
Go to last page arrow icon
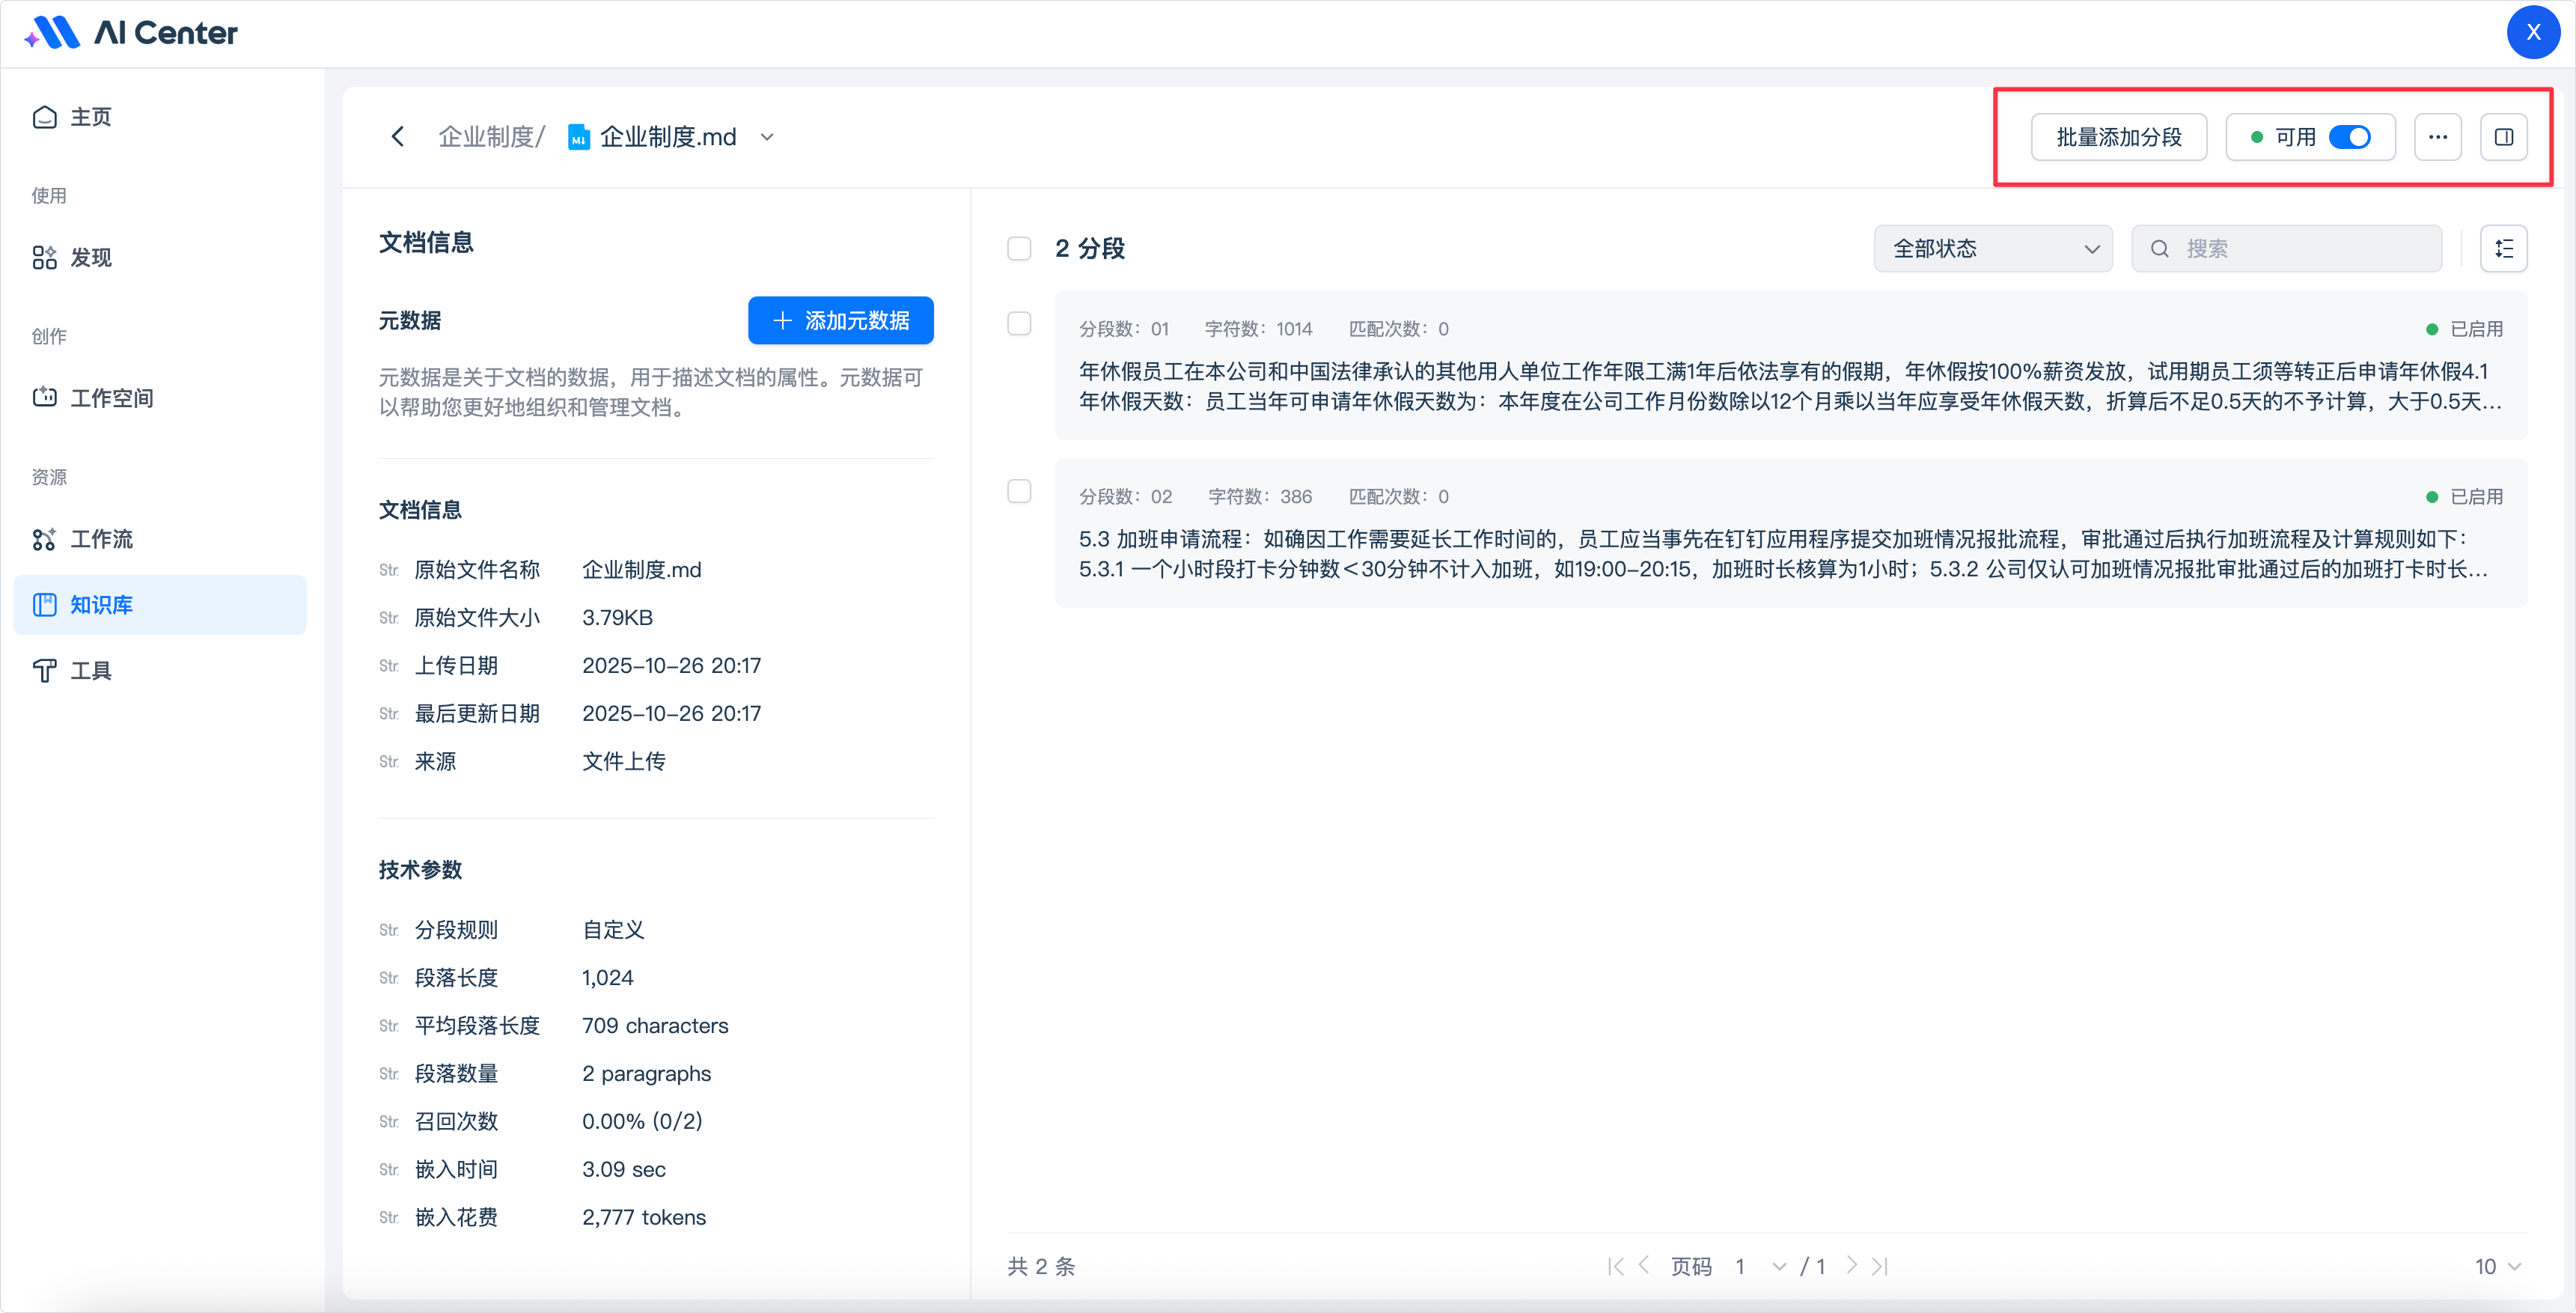1880,1266
